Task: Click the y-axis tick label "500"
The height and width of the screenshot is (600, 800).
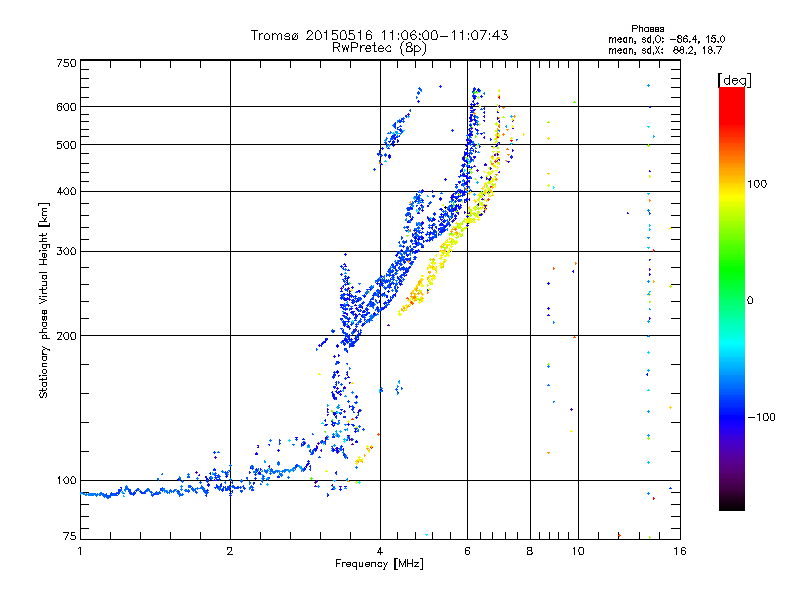Action: click(x=66, y=145)
